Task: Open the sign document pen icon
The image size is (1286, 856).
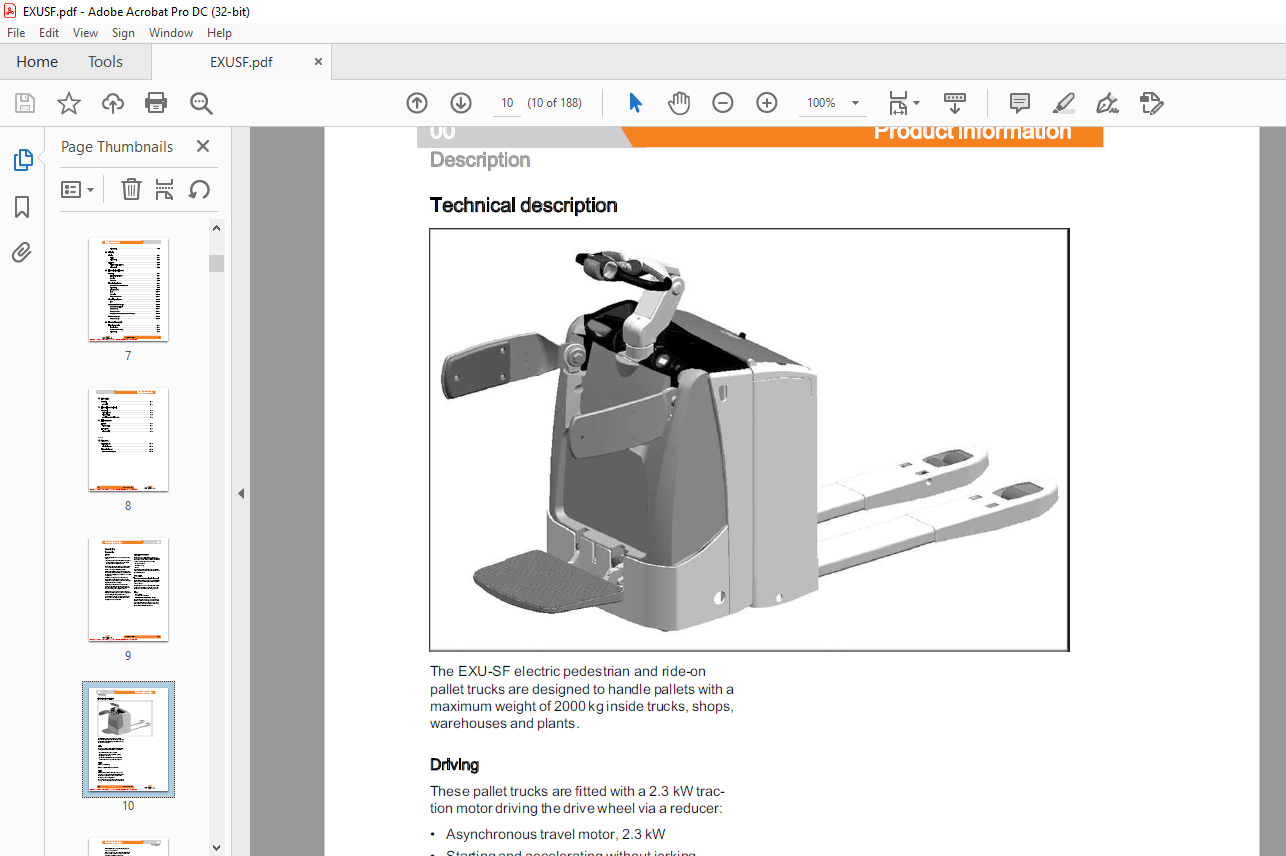Action: click(x=1107, y=103)
